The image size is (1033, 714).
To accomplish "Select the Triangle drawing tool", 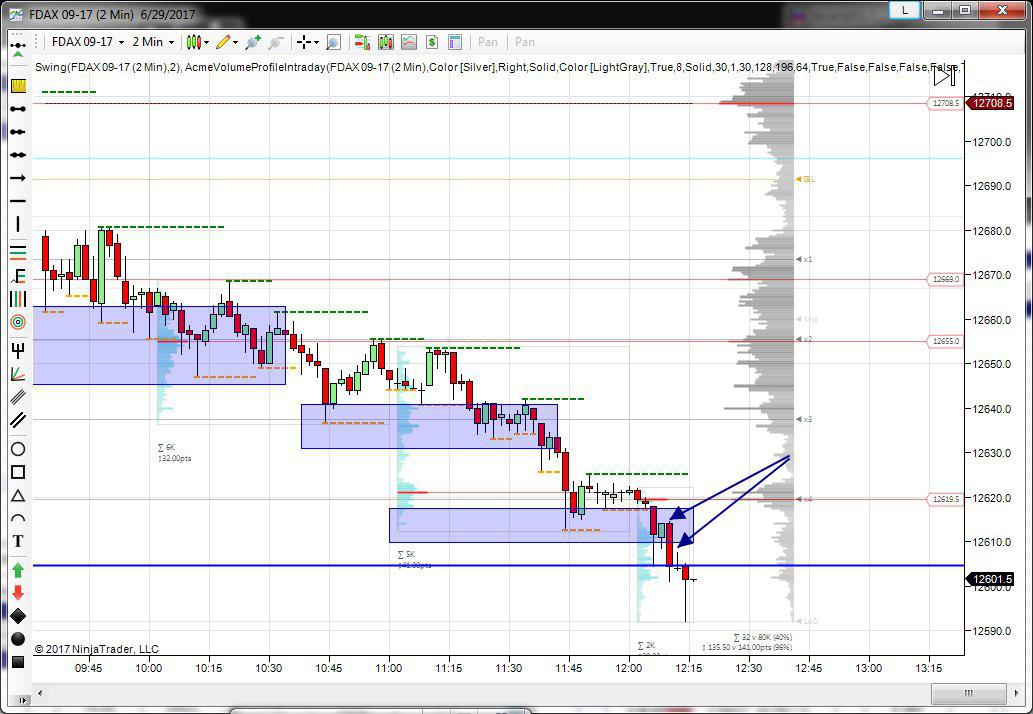I will 18,495.
